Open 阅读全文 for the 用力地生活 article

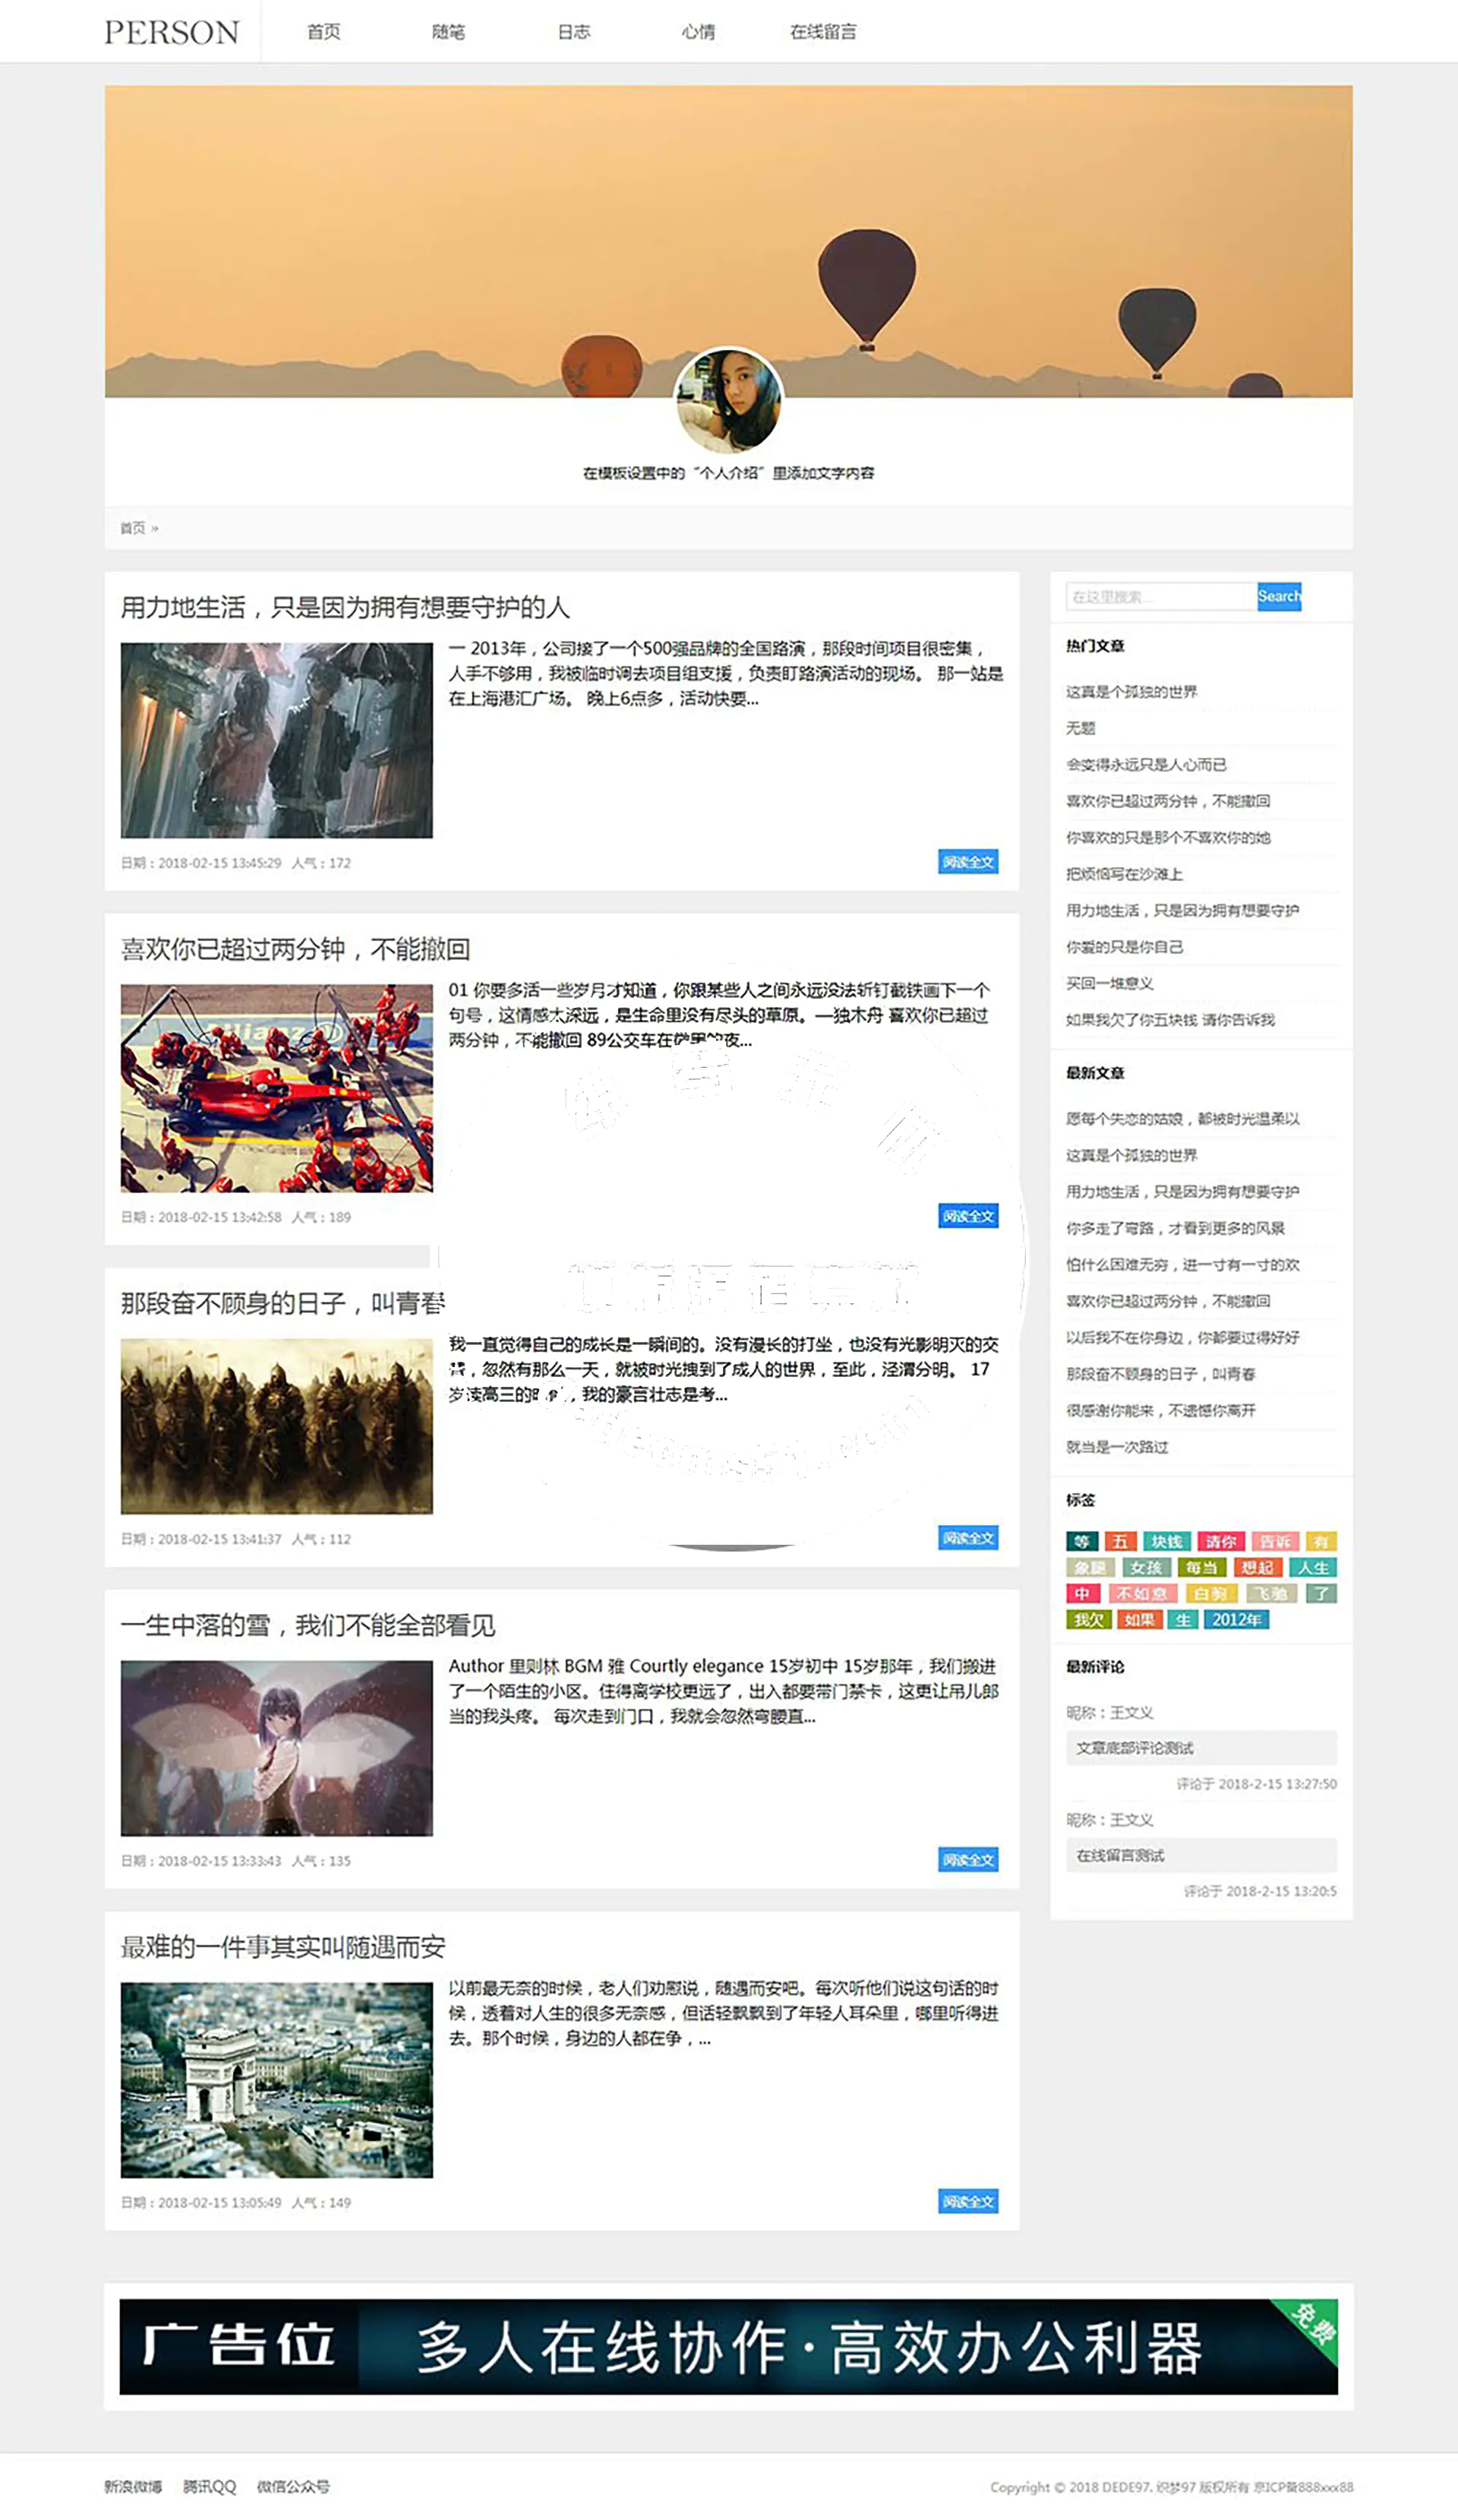point(967,862)
